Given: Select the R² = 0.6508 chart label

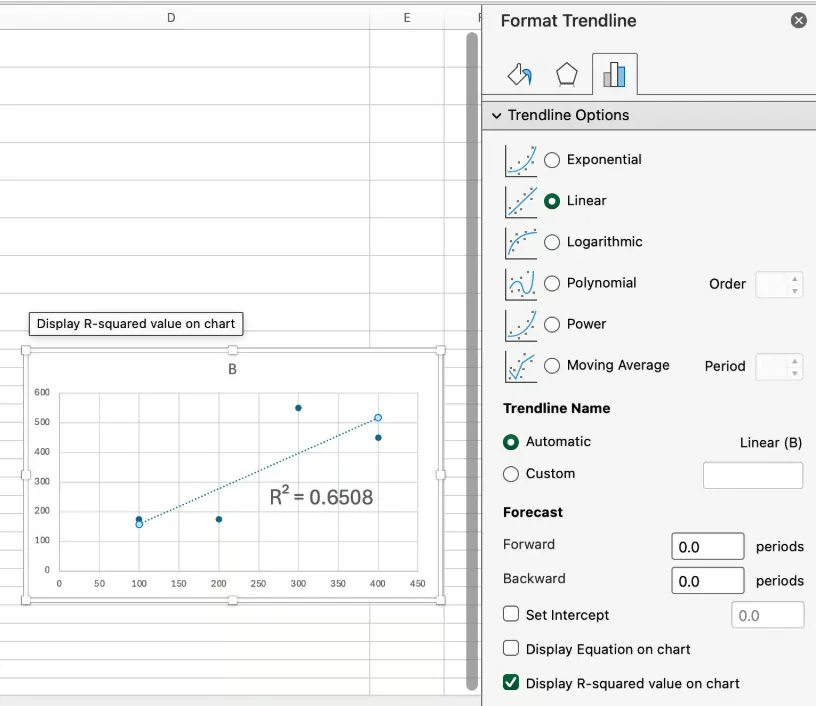Looking at the screenshot, I should click(321, 496).
